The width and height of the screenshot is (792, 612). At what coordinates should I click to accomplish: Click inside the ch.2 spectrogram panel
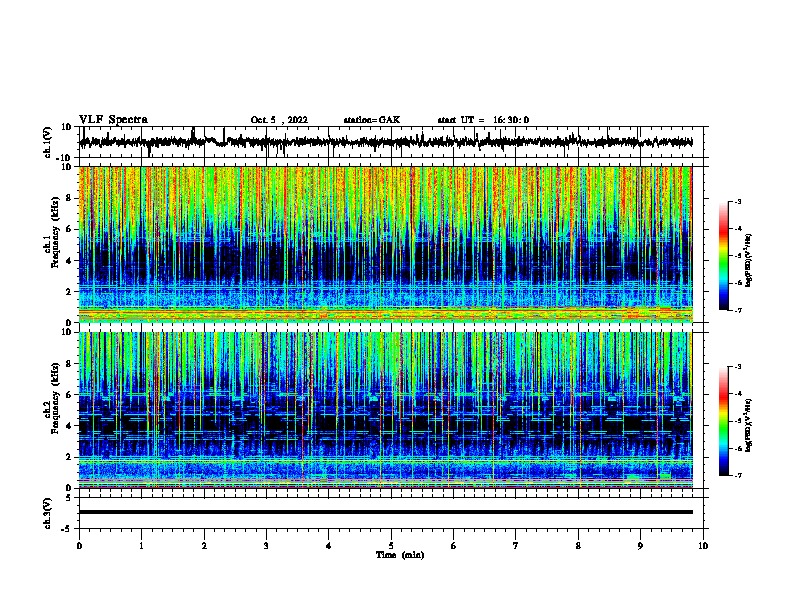click(x=385, y=410)
